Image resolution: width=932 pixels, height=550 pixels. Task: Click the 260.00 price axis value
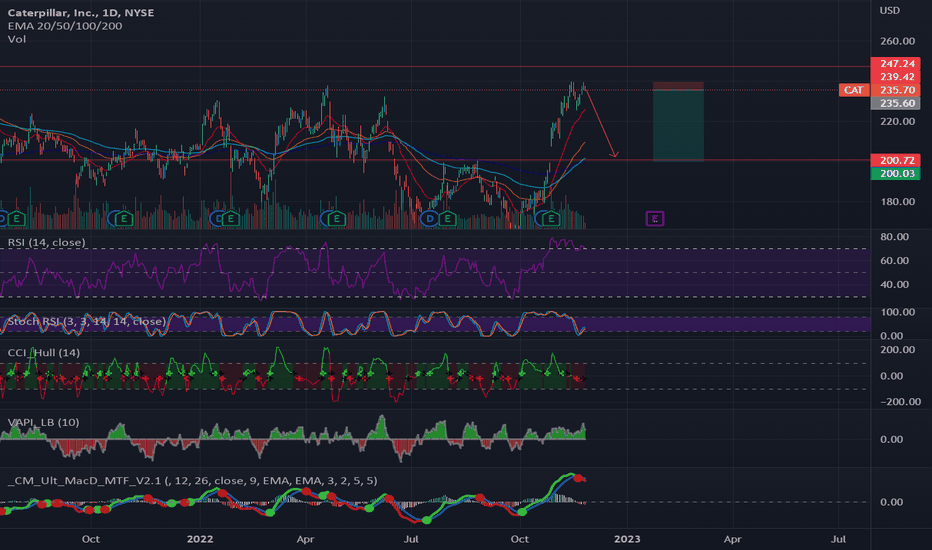tap(898, 41)
